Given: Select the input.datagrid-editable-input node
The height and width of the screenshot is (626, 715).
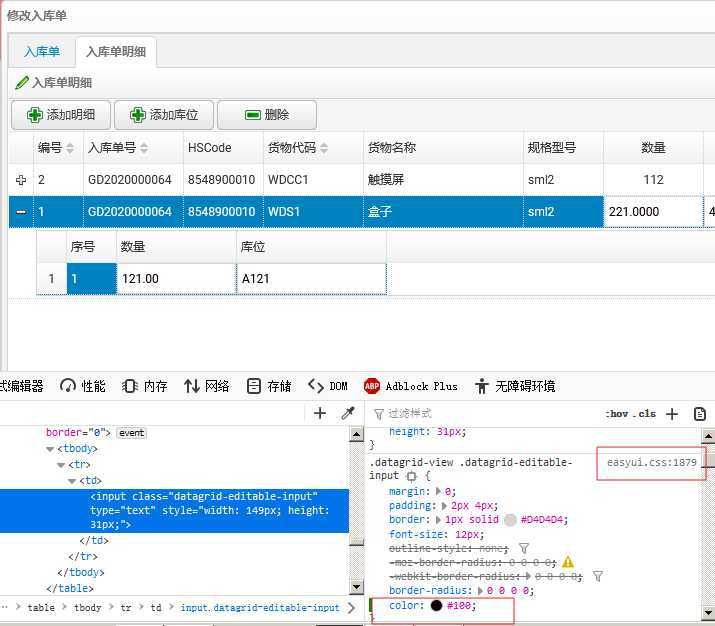Looking at the screenshot, I should [174, 510].
